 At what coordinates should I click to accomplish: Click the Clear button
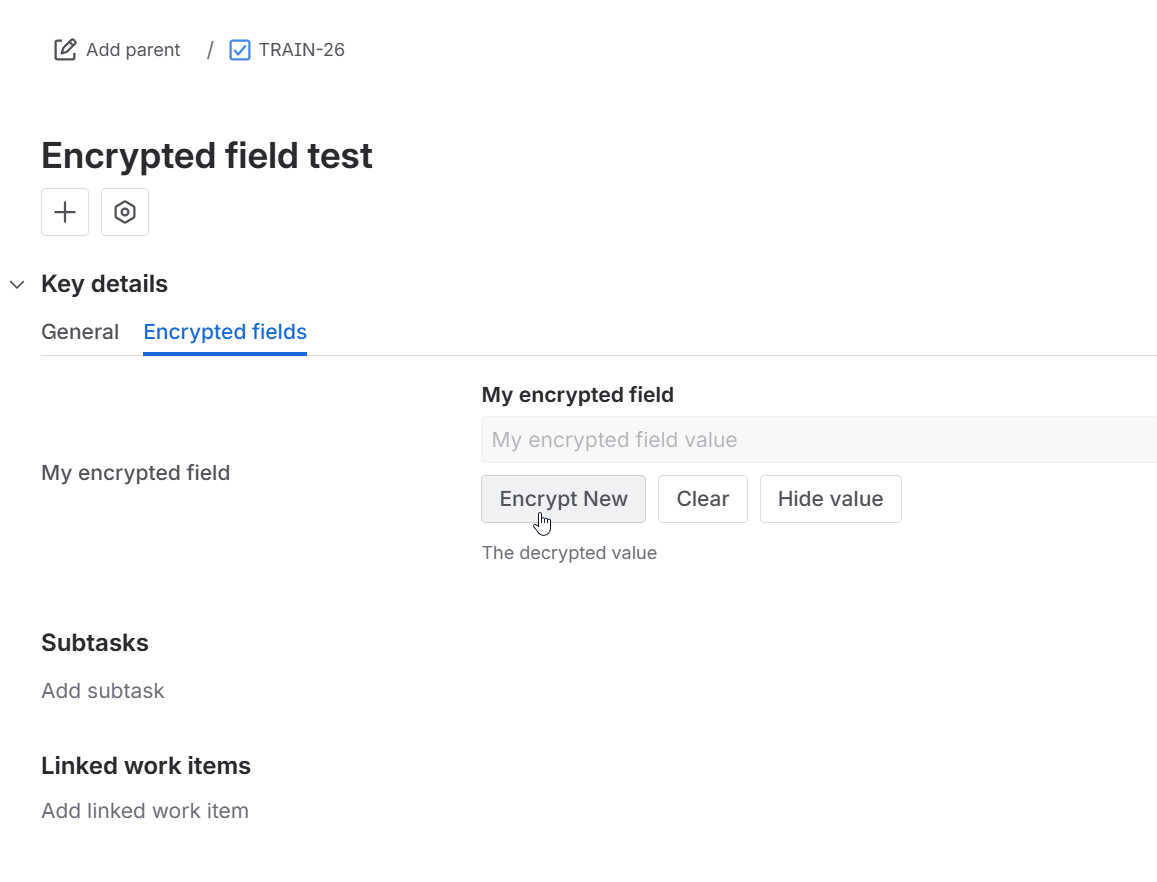[x=703, y=498]
